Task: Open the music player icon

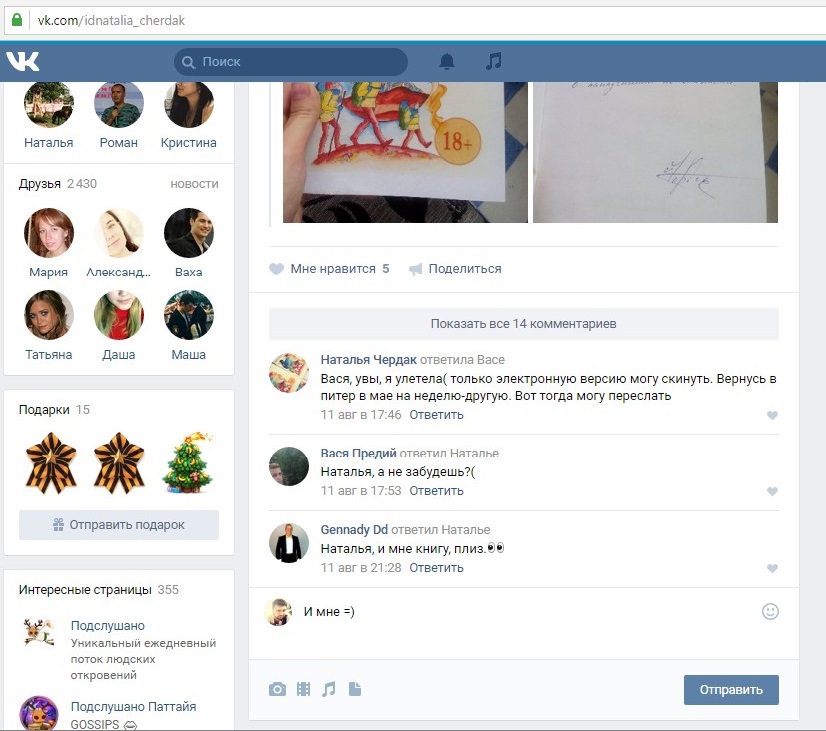Action: [x=493, y=61]
